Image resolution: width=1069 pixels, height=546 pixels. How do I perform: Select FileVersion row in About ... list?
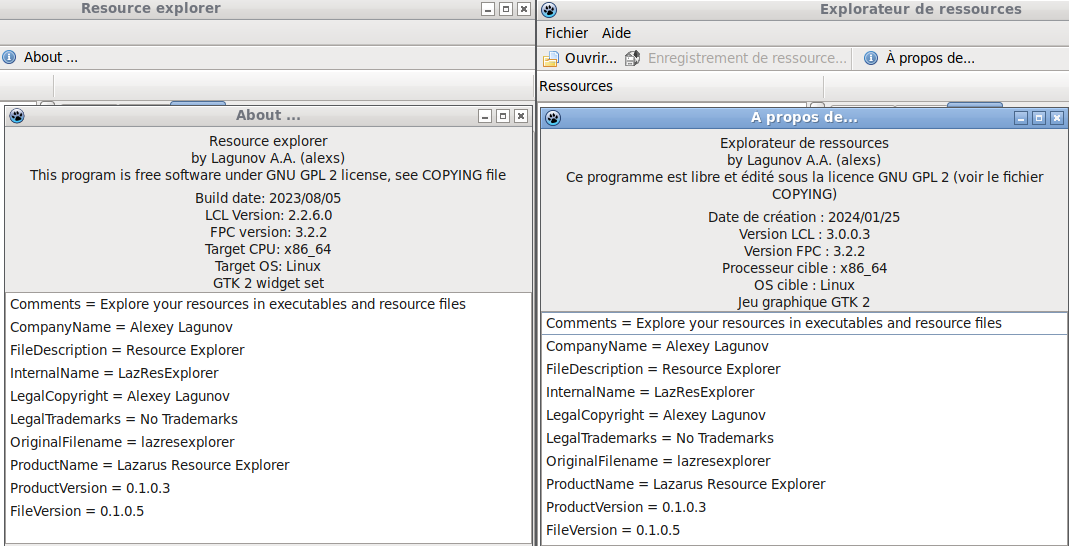pyautogui.click(x=268, y=511)
